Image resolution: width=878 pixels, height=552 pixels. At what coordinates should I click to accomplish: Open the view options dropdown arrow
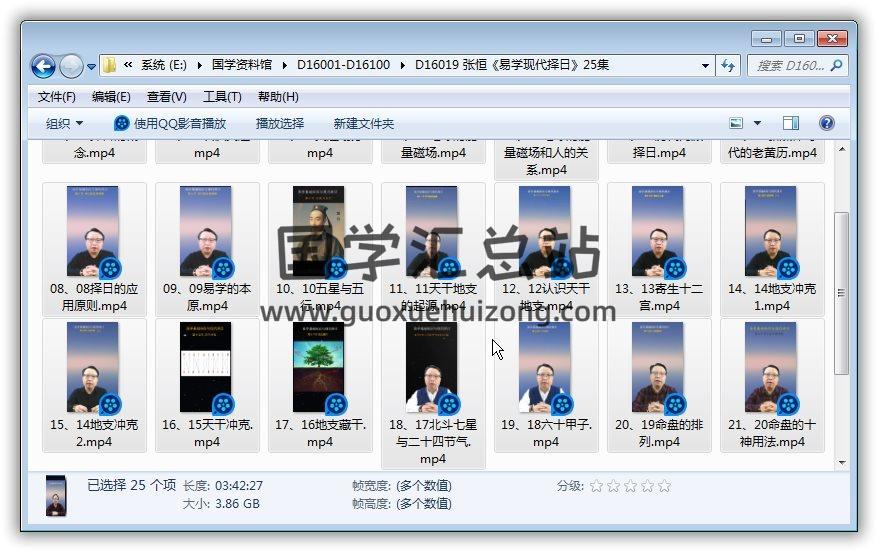(x=757, y=123)
